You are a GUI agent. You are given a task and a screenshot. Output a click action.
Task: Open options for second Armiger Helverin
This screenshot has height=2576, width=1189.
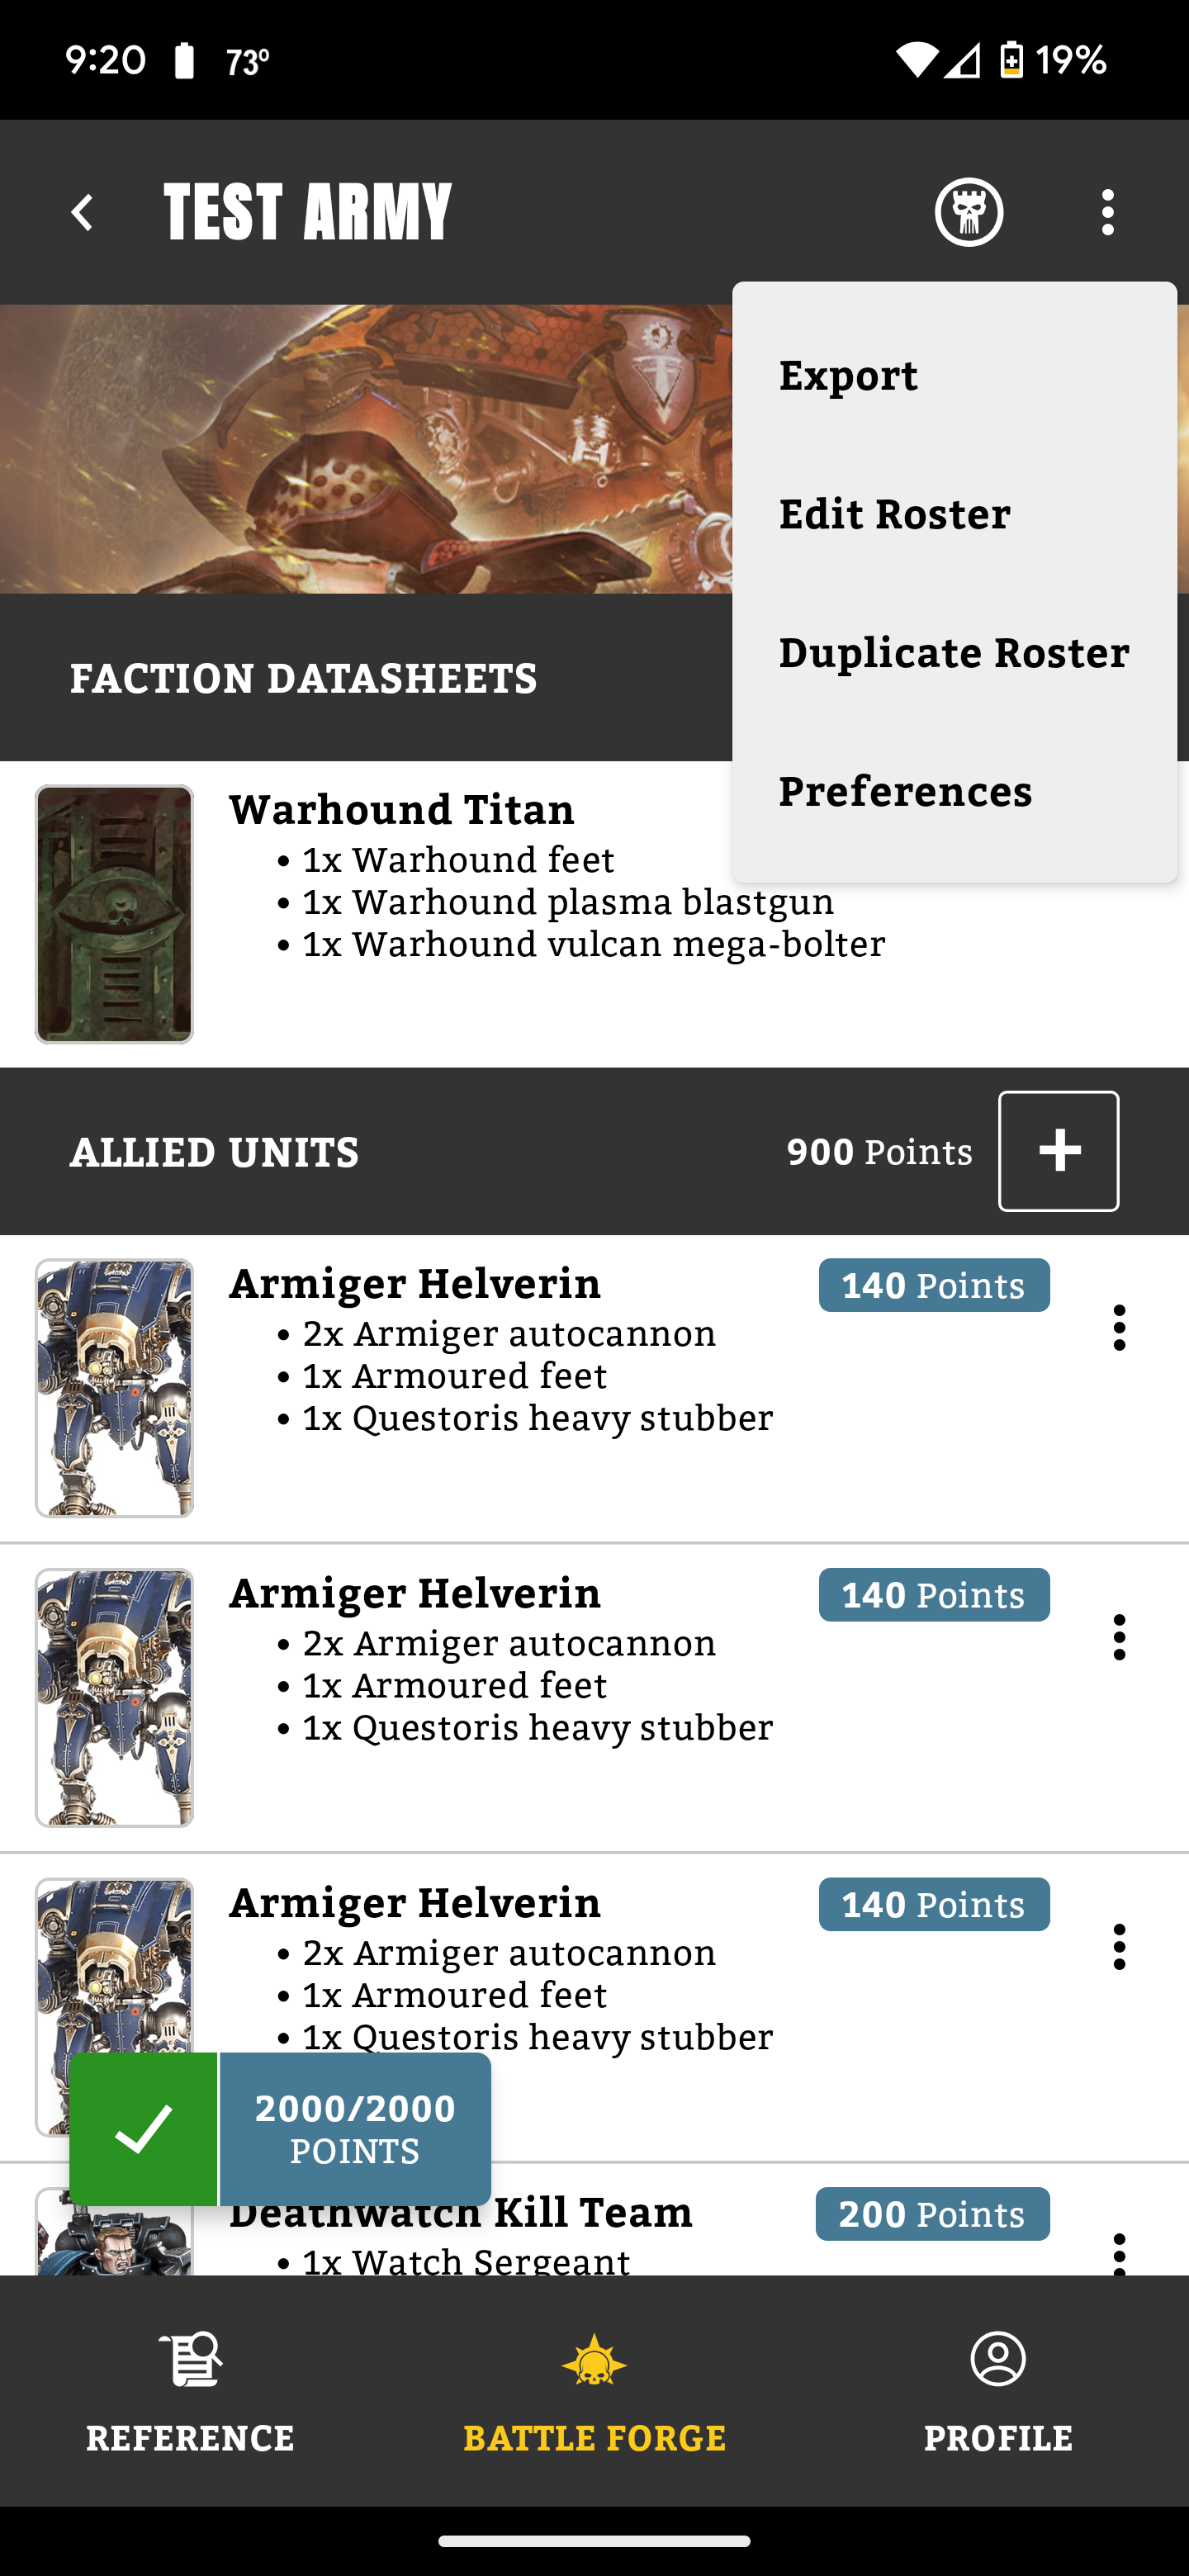pyautogui.click(x=1119, y=1637)
